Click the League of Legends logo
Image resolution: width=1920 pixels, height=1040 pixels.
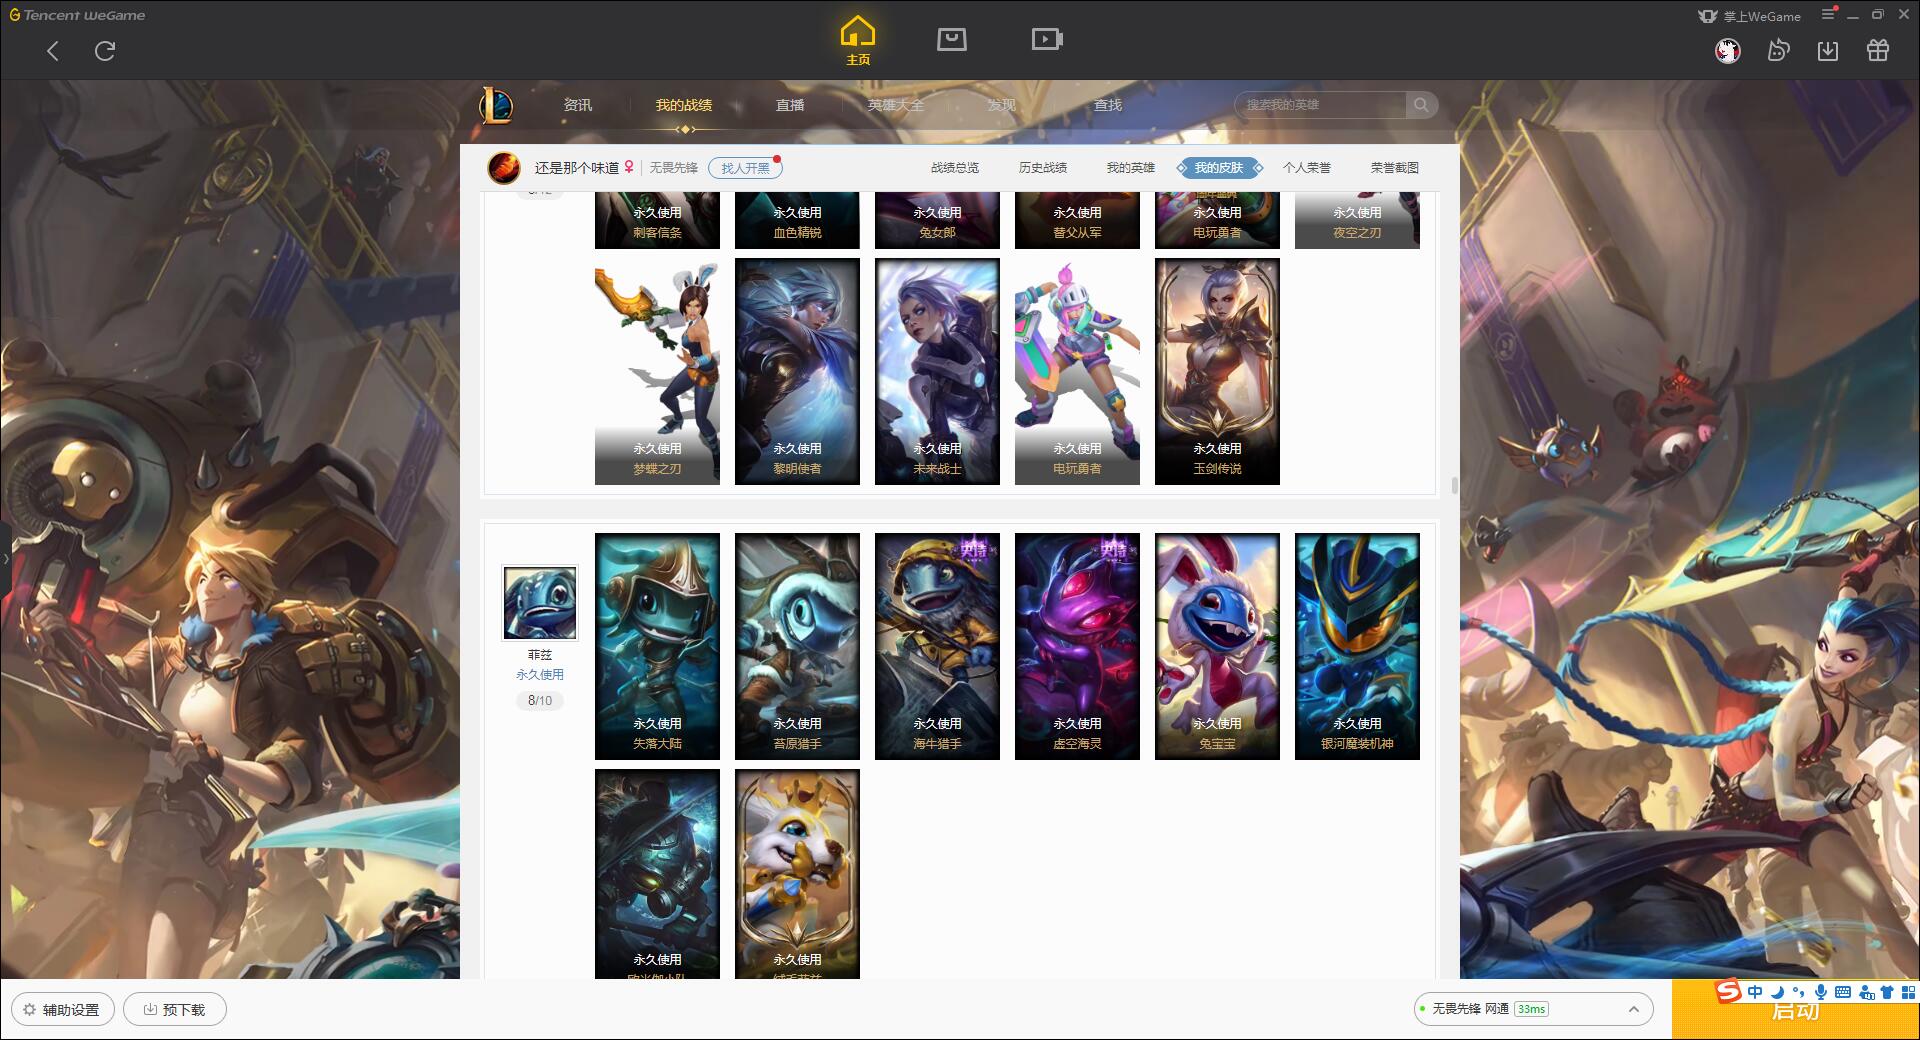coord(496,105)
